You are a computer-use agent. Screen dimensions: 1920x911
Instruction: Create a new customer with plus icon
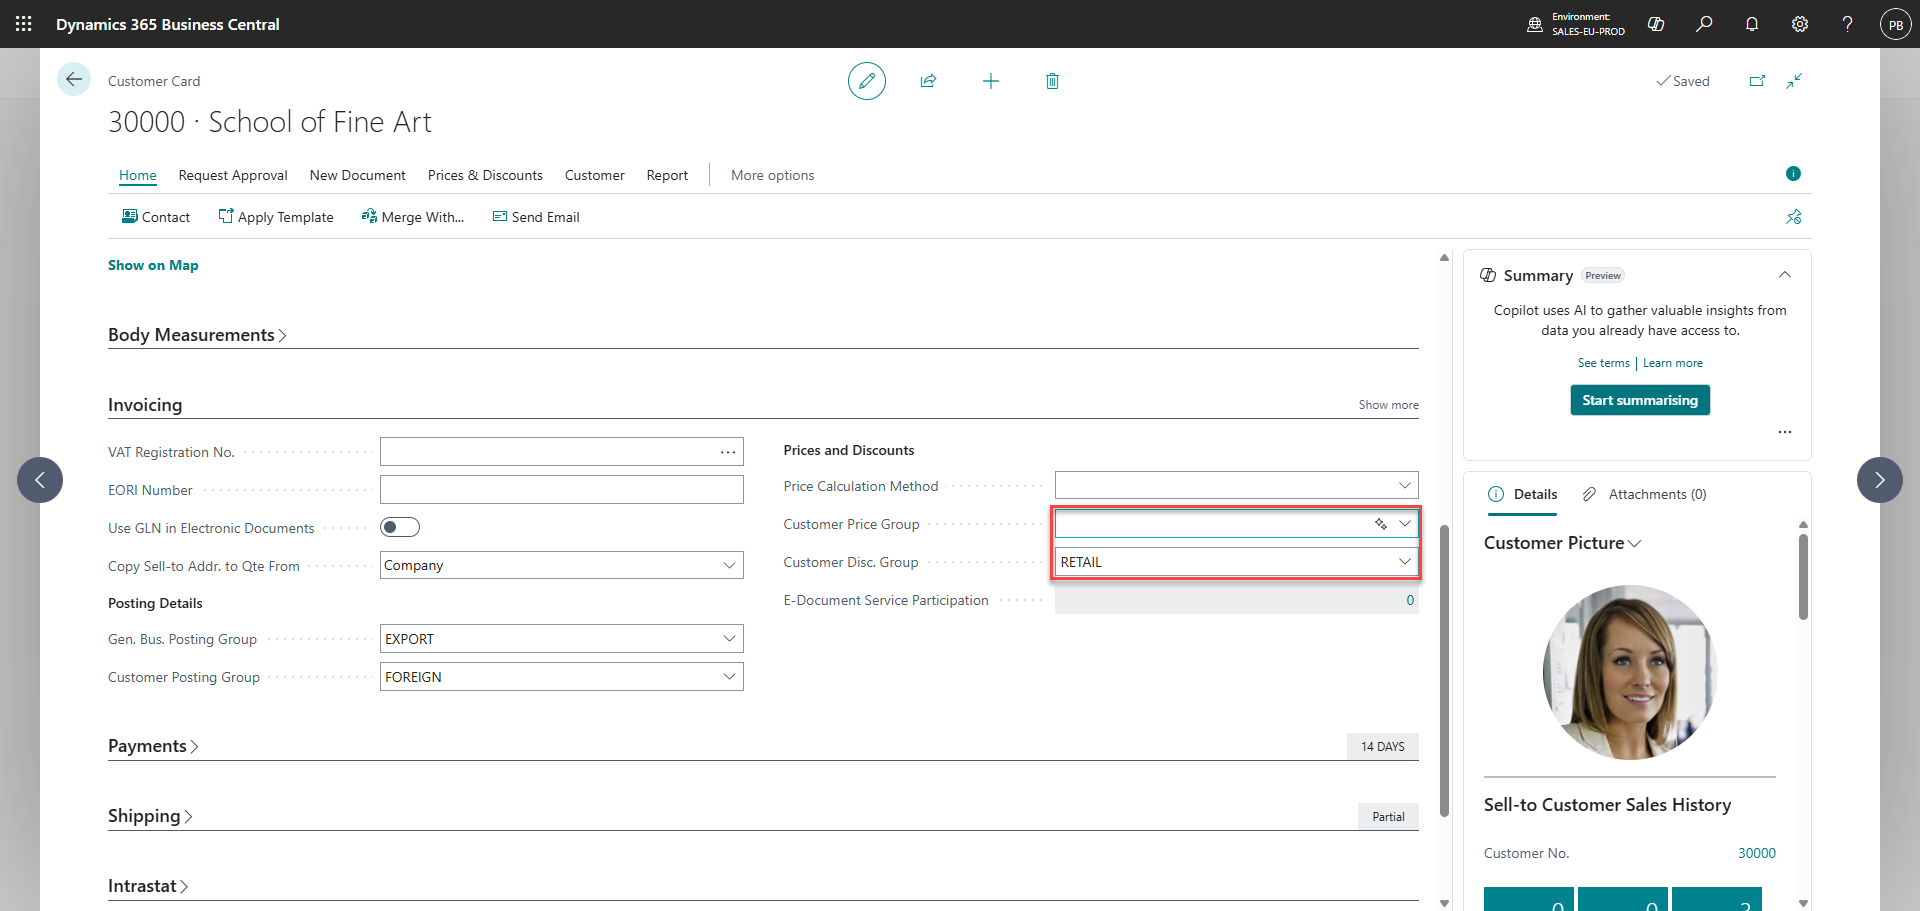coord(991,81)
